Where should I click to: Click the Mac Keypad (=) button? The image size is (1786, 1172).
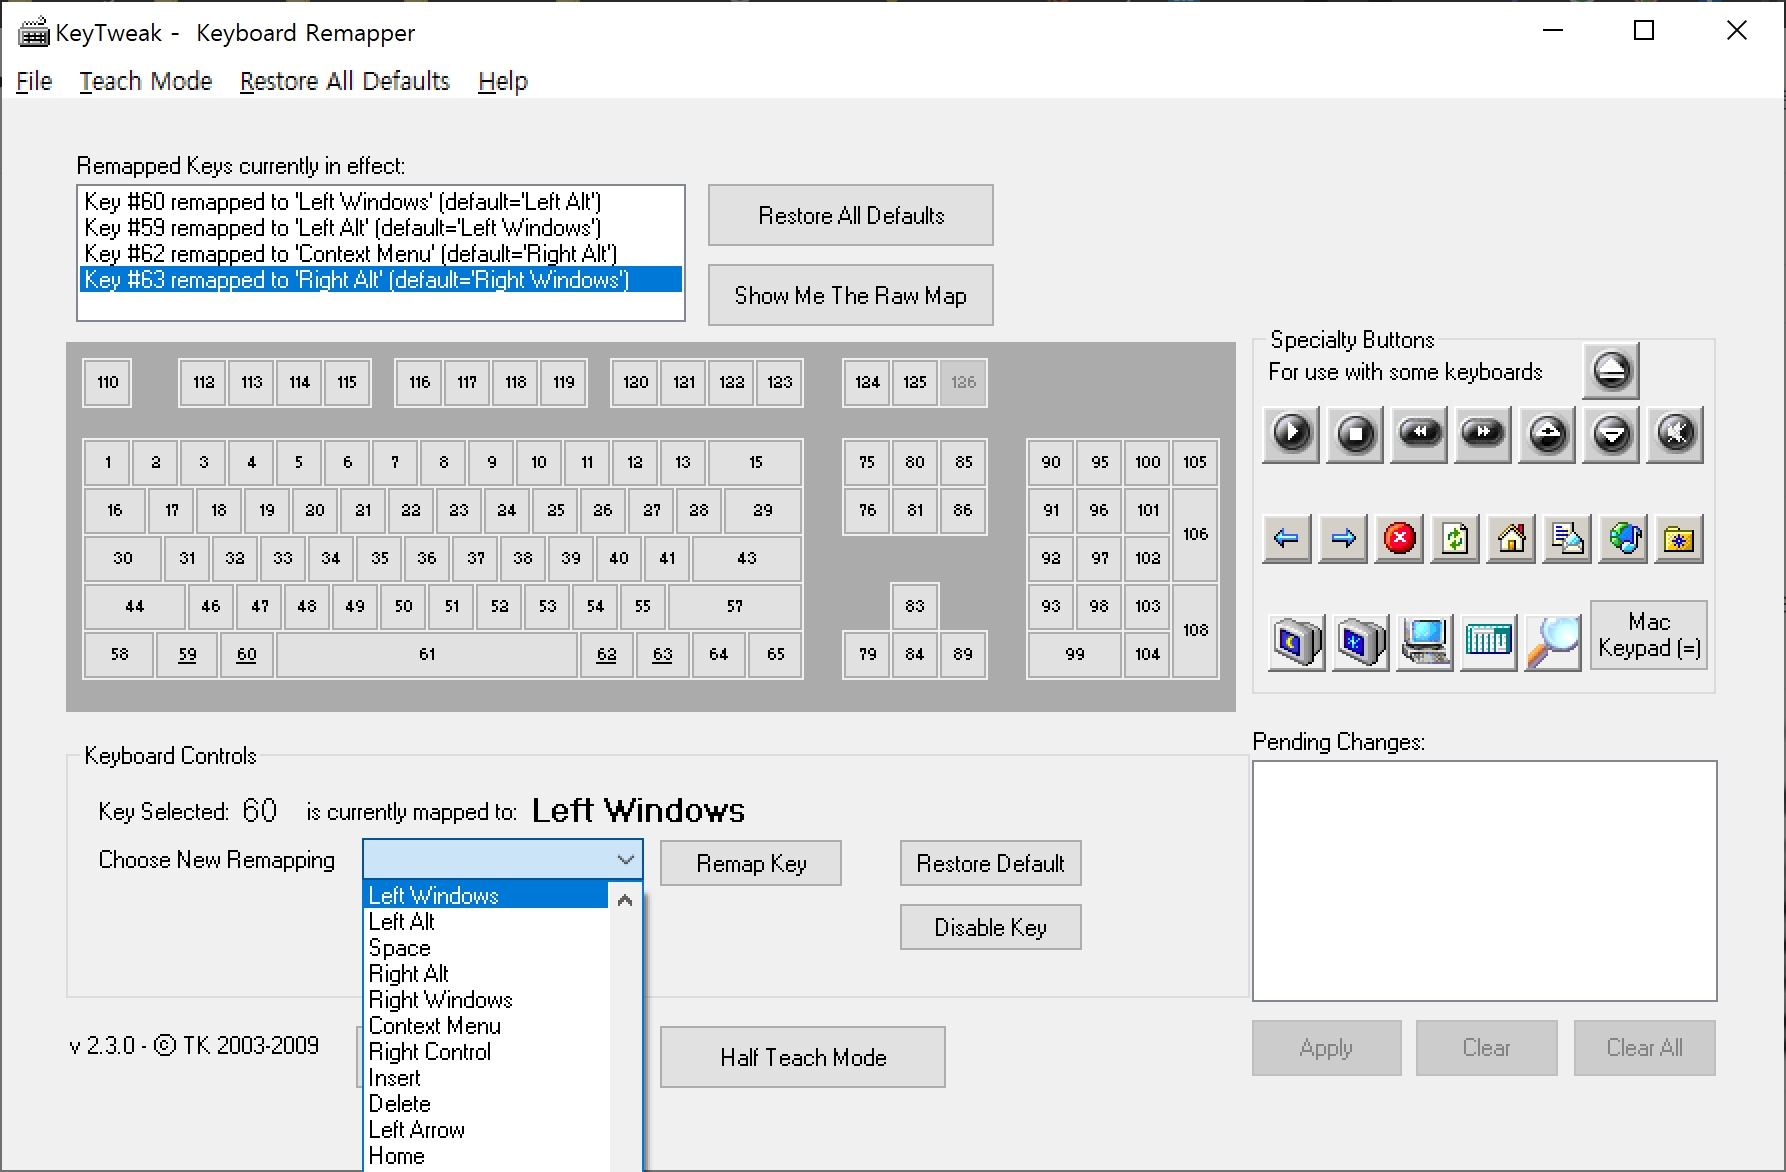1649,635
